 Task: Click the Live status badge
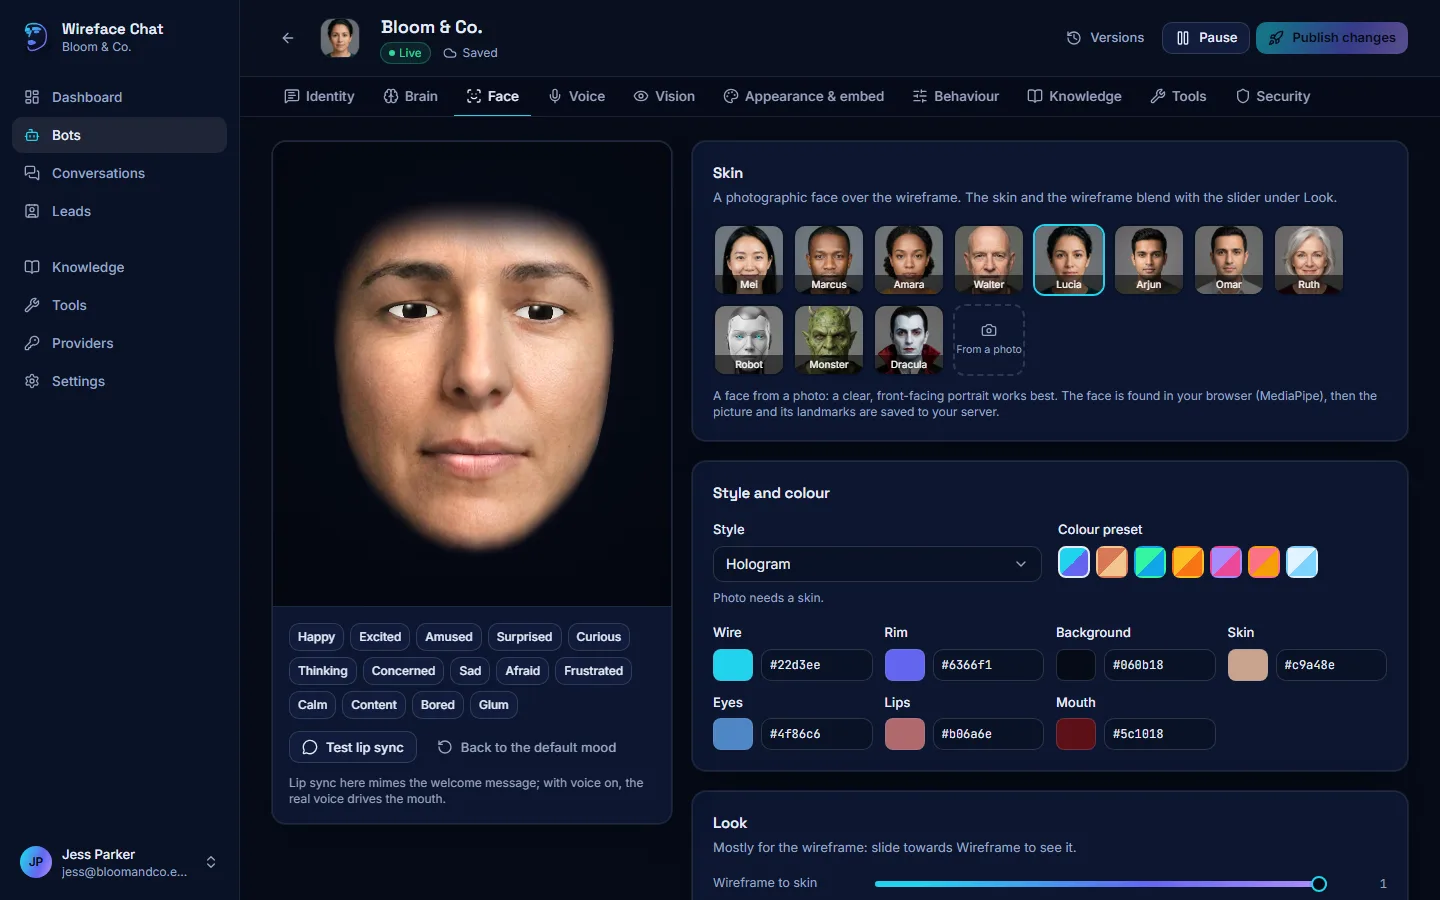[x=405, y=53]
